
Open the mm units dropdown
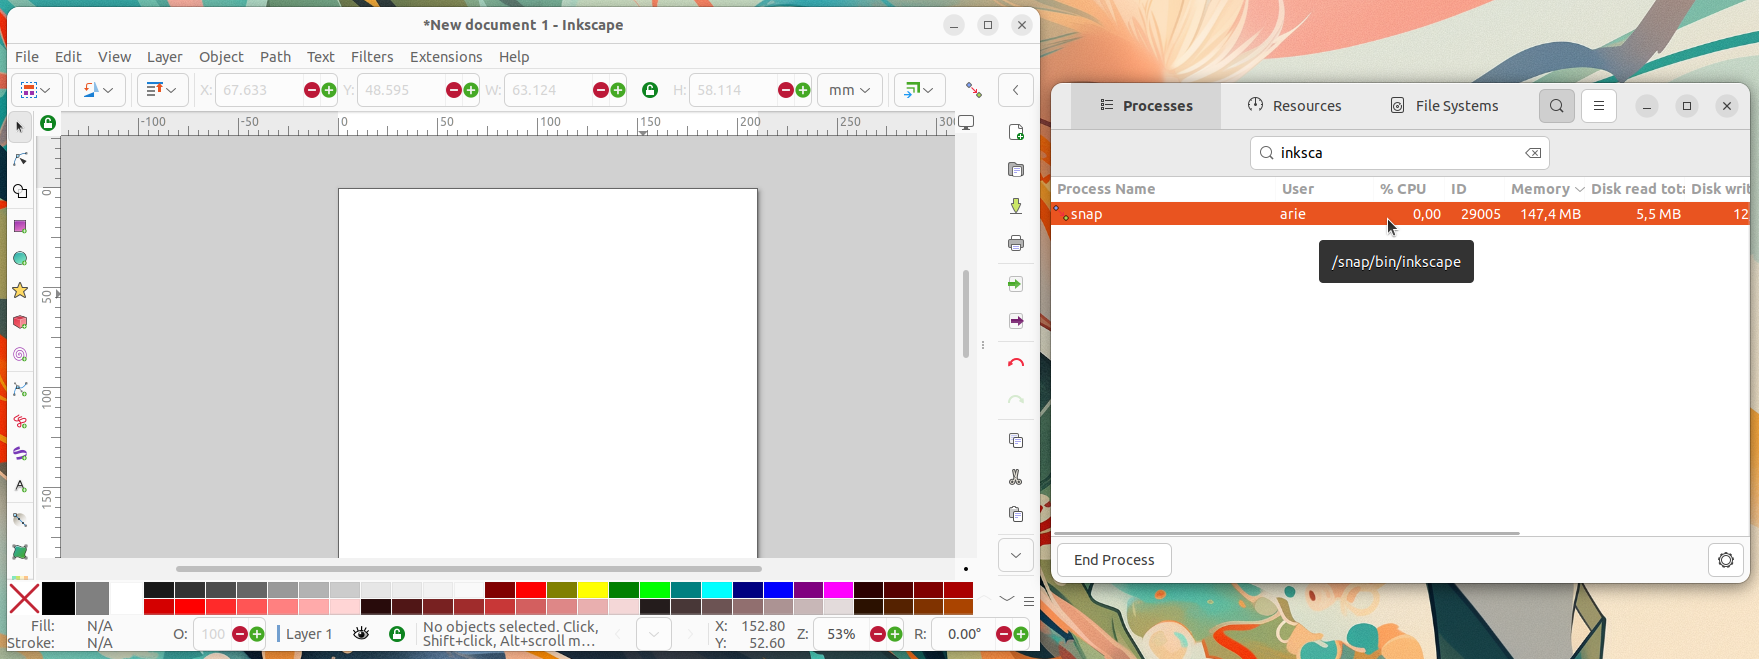point(850,90)
